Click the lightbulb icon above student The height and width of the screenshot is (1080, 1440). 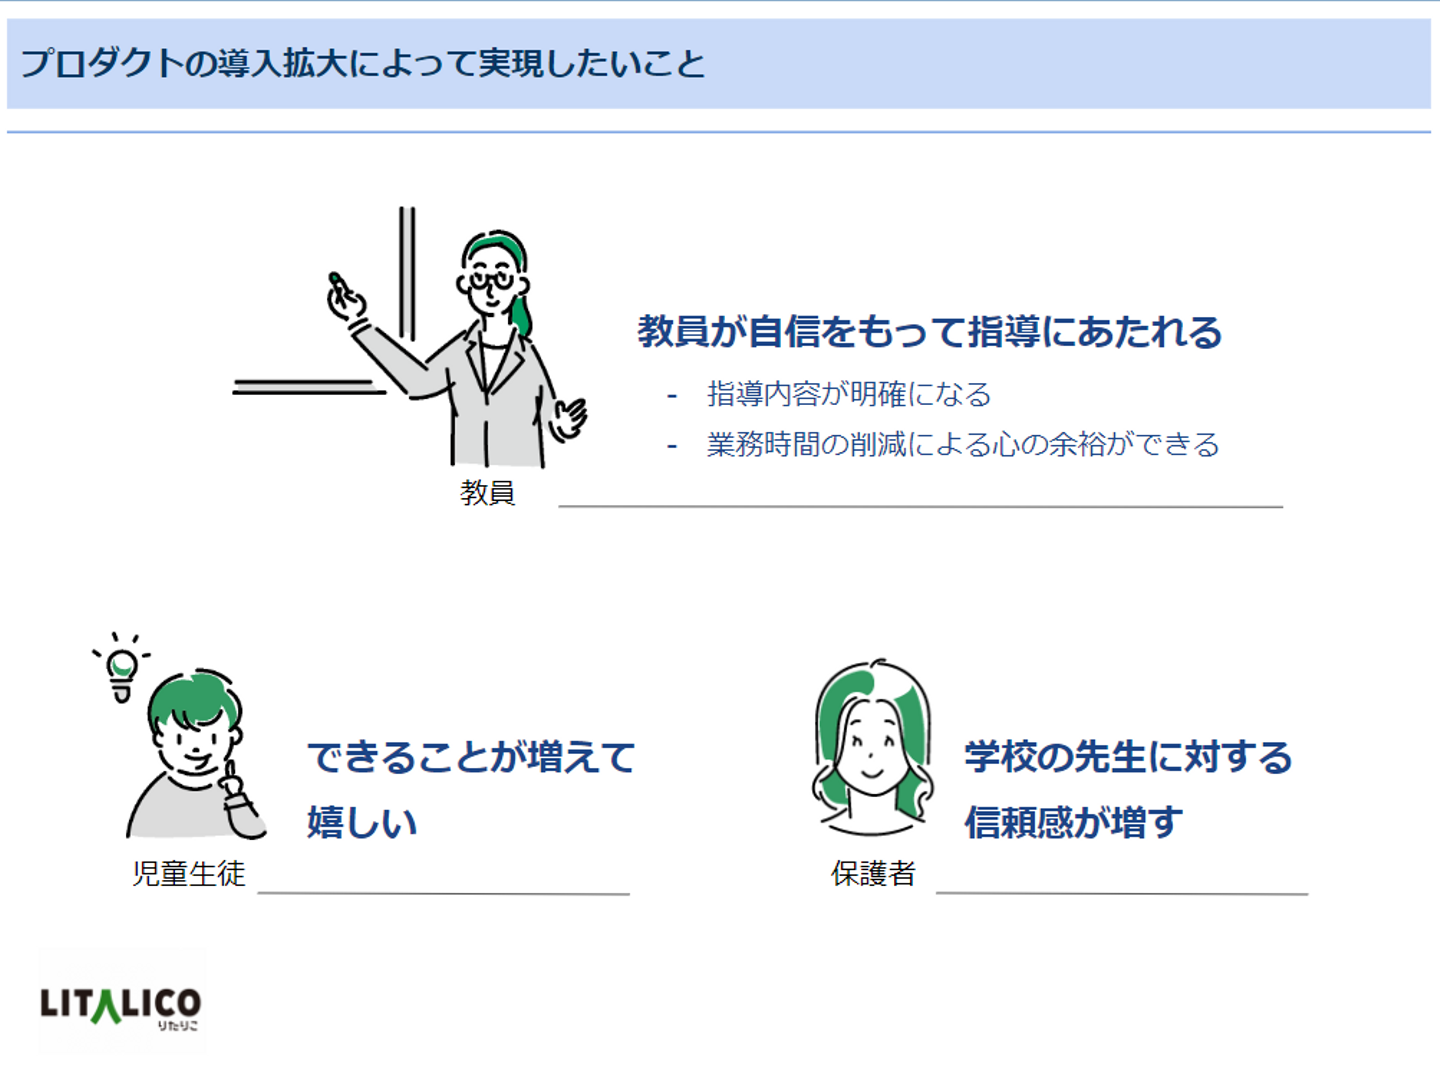coord(121,667)
